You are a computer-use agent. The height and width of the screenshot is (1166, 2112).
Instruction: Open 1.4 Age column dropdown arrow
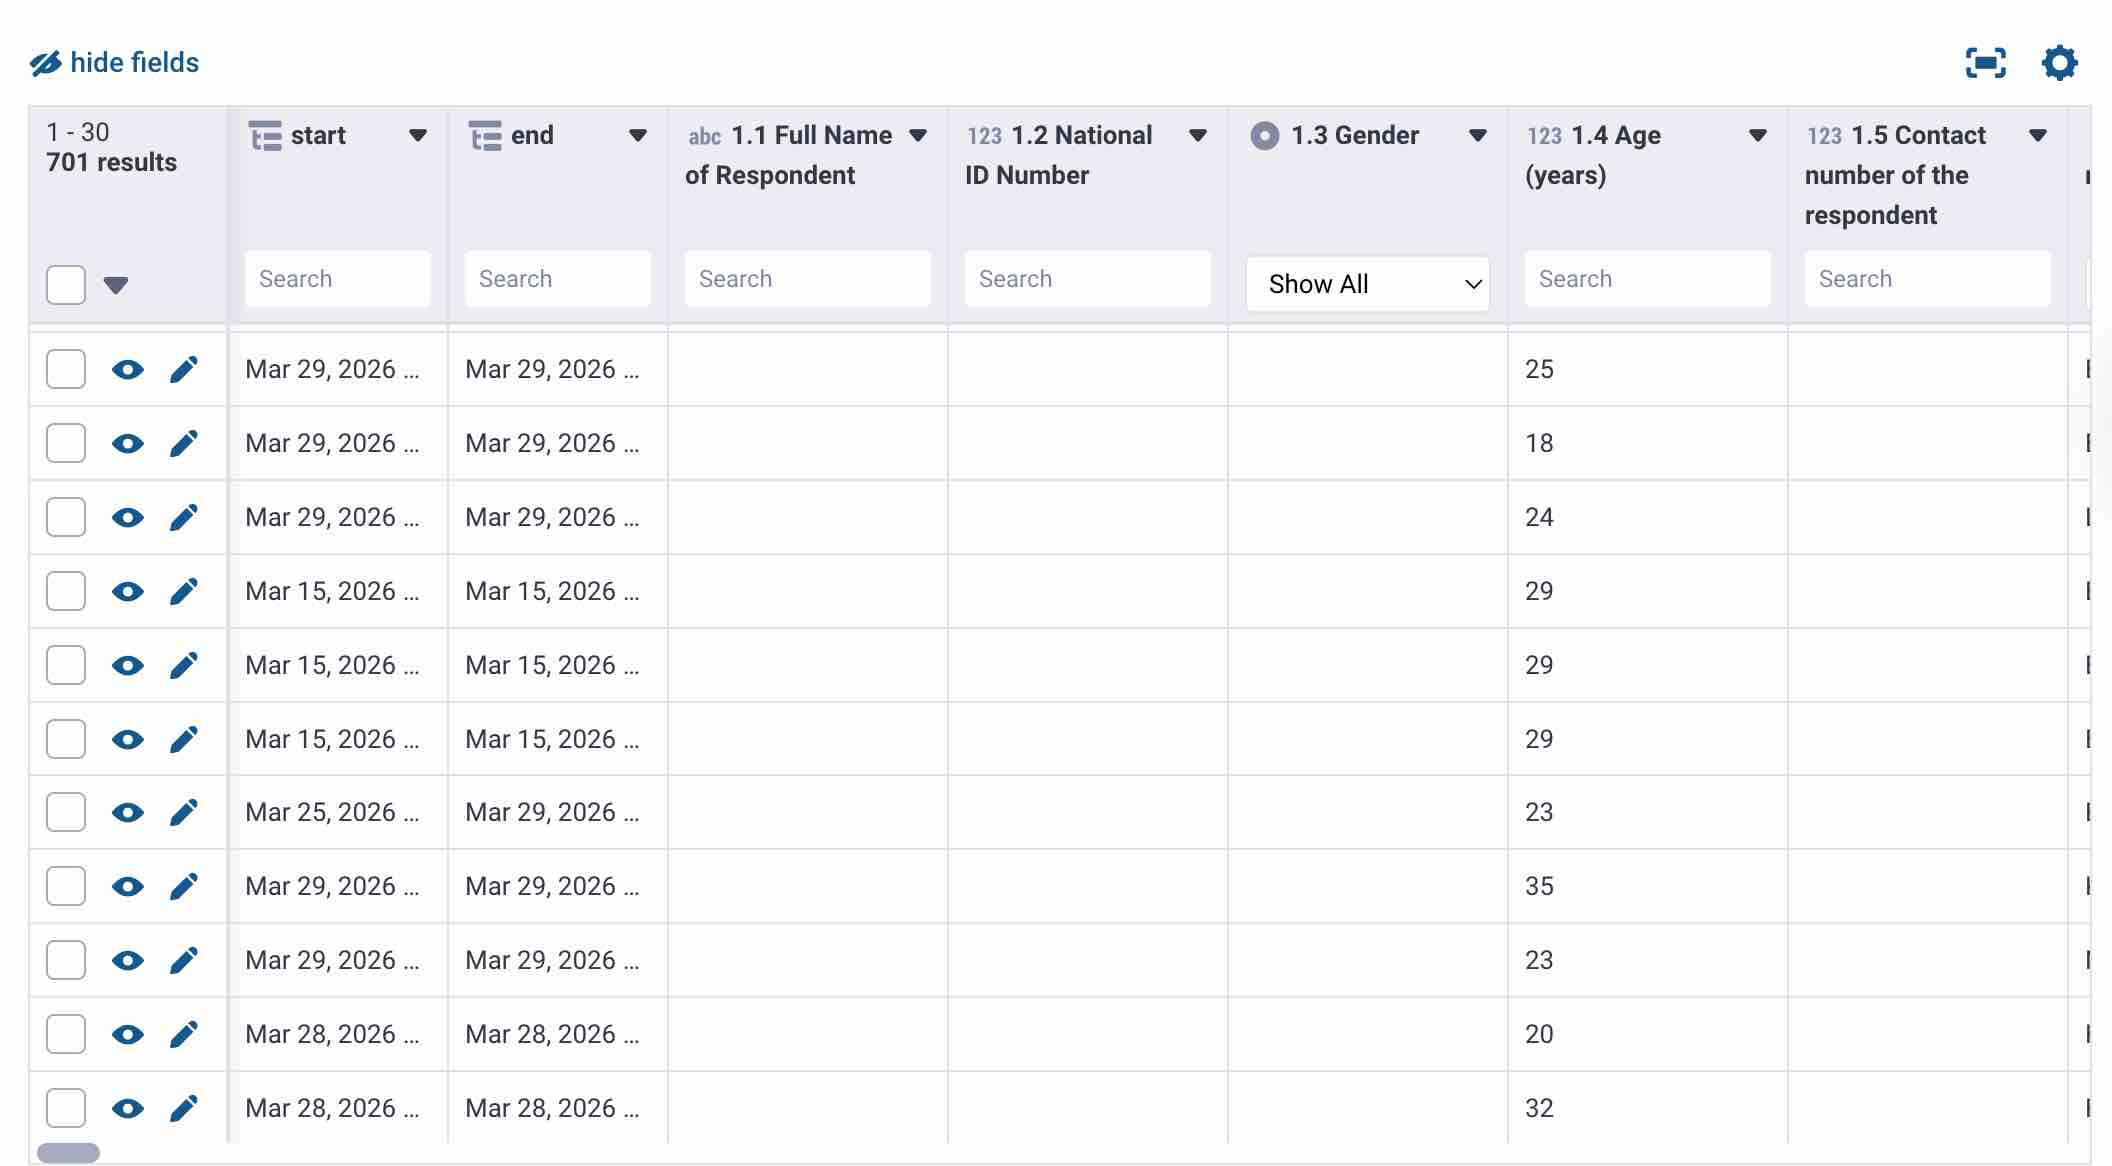1757,136
